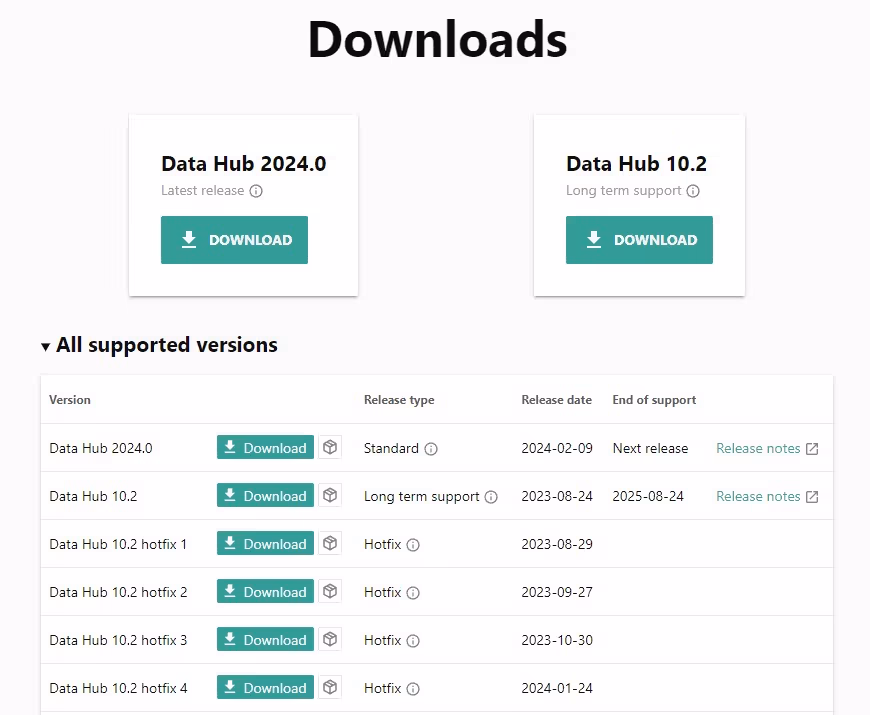Download Data Hub 10.2 hotfix 4
This screenshot has height=715, width=870.
pyautogui.click(x=265, y=688)
